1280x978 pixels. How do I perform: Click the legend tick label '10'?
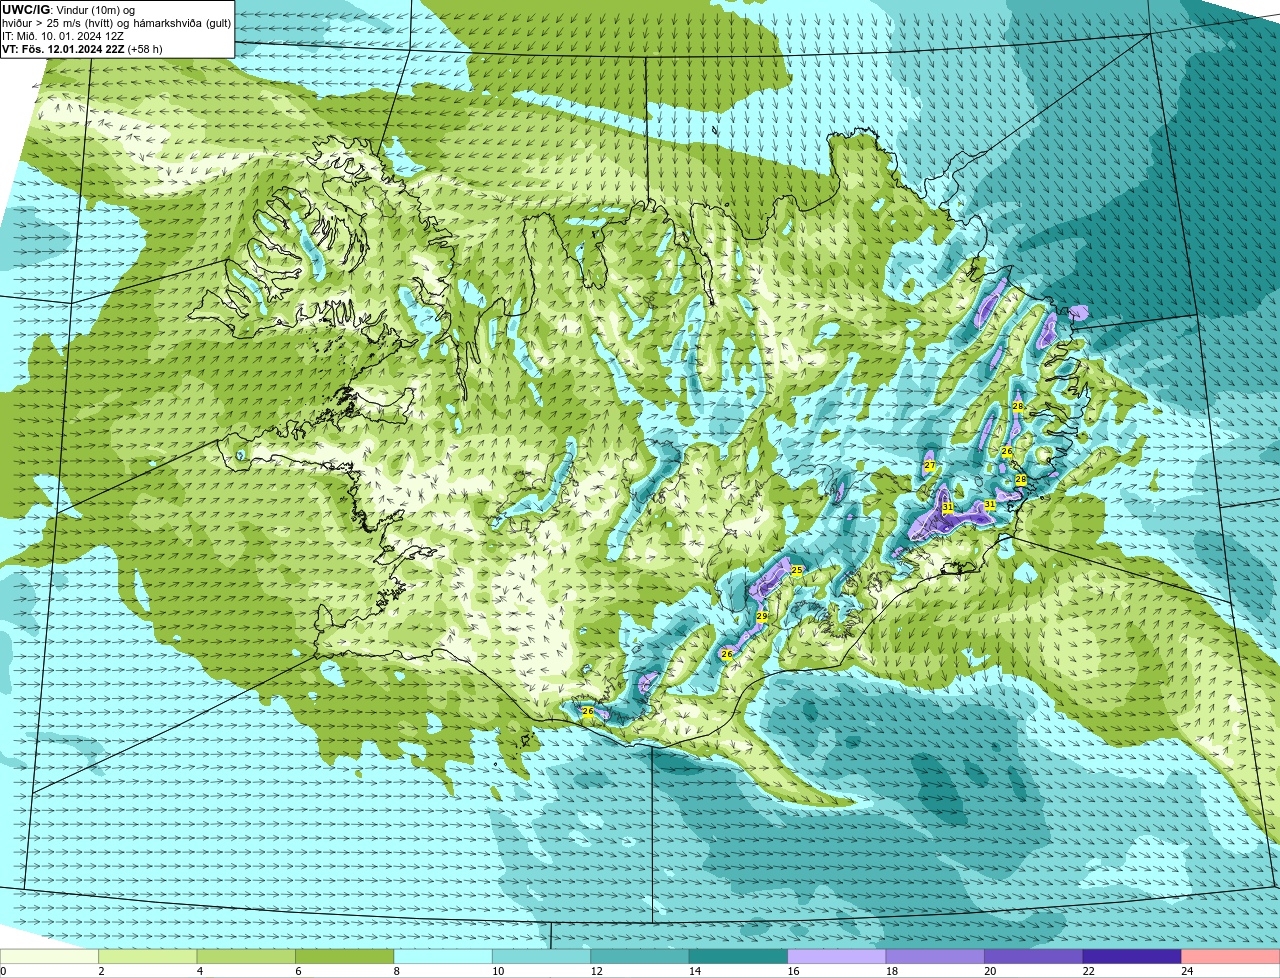[x=498, y=970]
